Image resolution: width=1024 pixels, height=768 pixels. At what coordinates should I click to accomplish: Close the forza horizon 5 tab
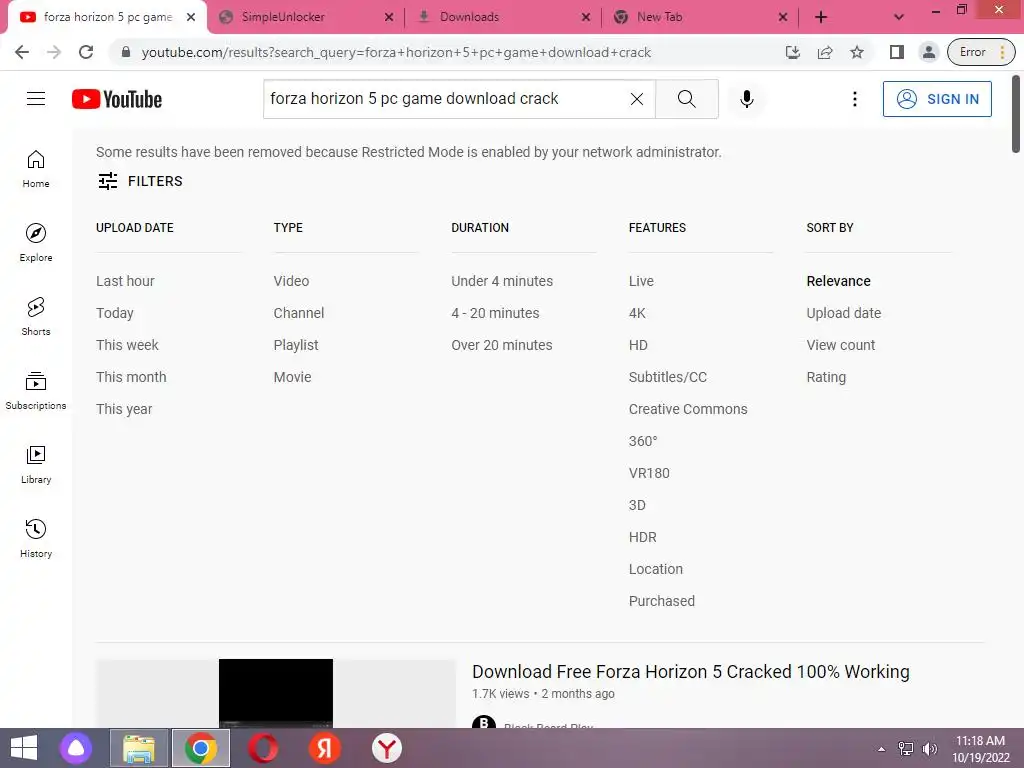click(x=191, y=17)
